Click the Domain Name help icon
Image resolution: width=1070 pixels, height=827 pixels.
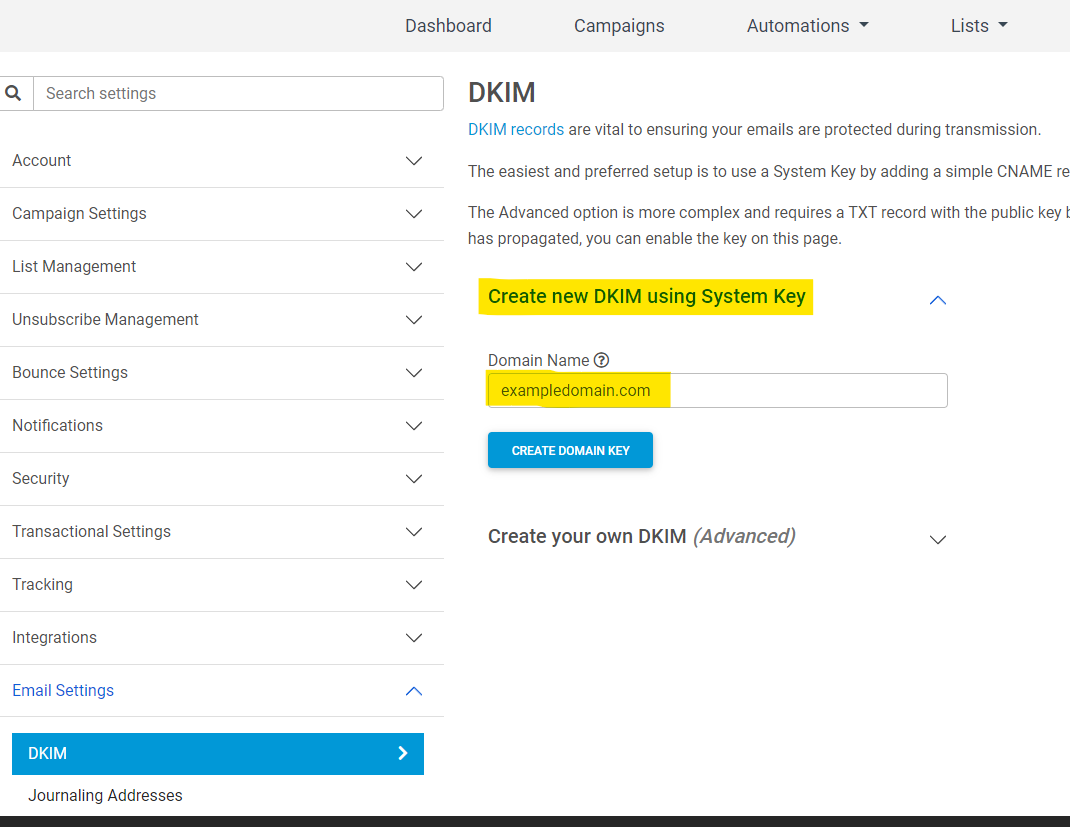click(x=601, y=360)
